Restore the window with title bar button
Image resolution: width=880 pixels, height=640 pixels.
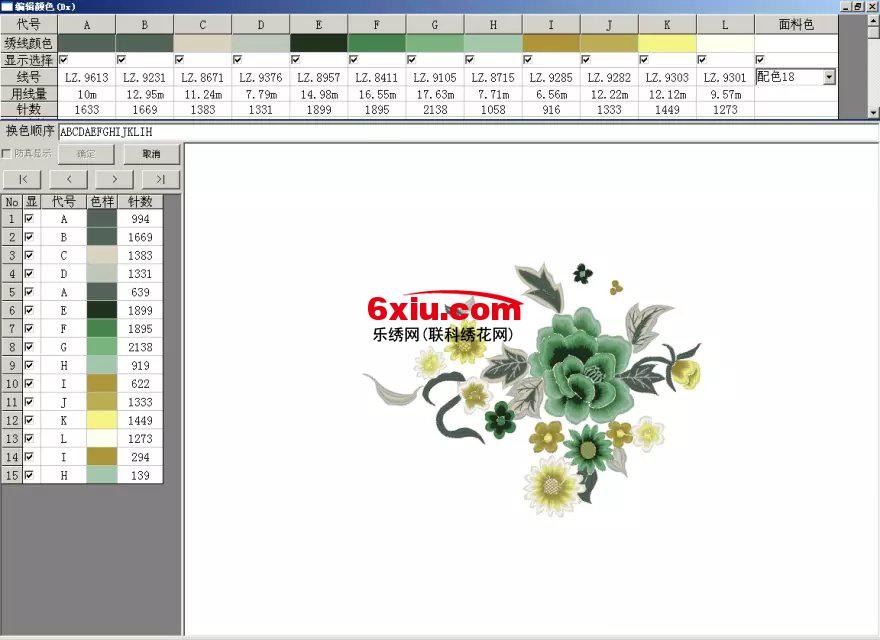point(858,6)
